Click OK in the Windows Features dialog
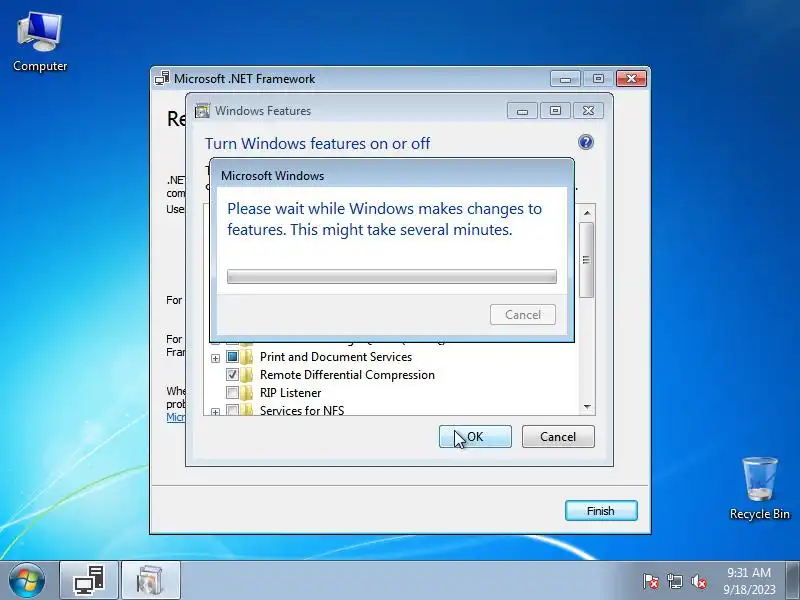Viewport: 800px width, 600px height. 475,437
